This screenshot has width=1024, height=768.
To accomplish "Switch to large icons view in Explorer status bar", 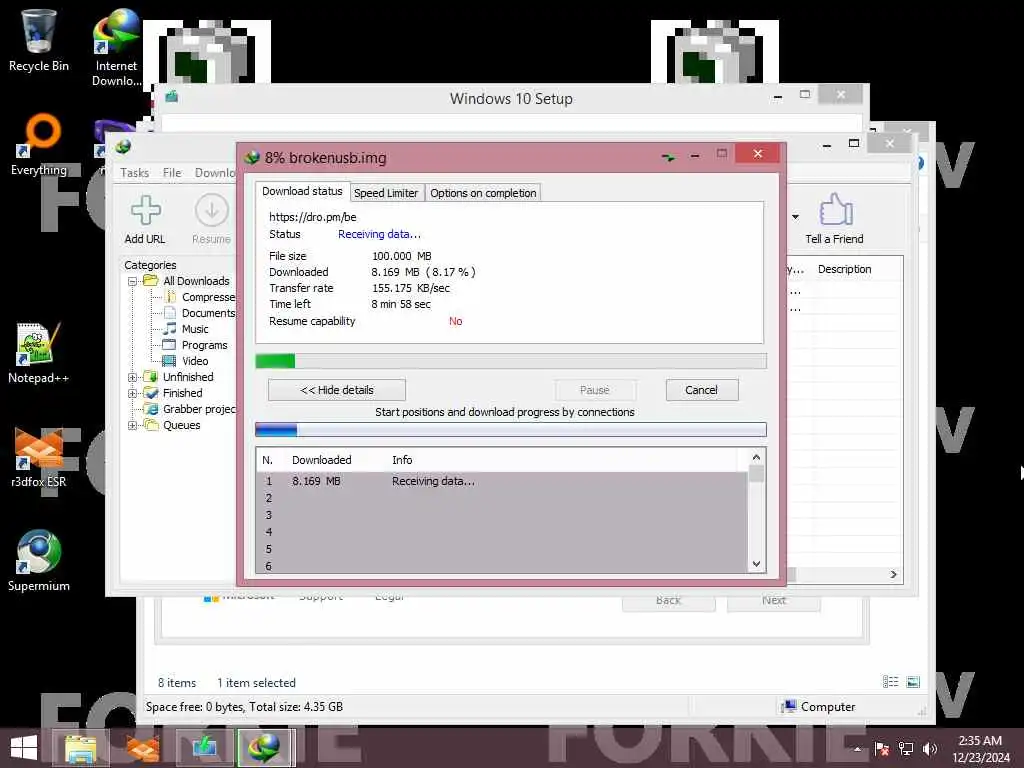I will coord(913,682).
